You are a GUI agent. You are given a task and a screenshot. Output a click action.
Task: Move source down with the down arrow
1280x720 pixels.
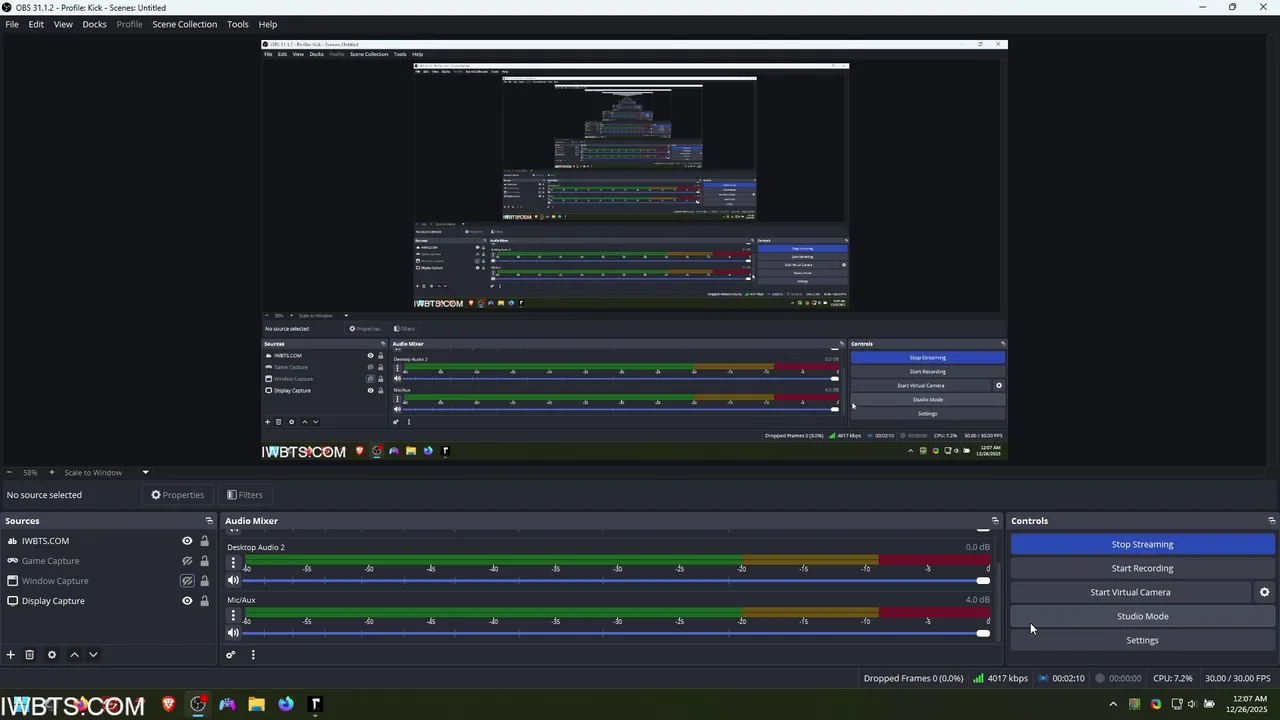click(93, 655)
